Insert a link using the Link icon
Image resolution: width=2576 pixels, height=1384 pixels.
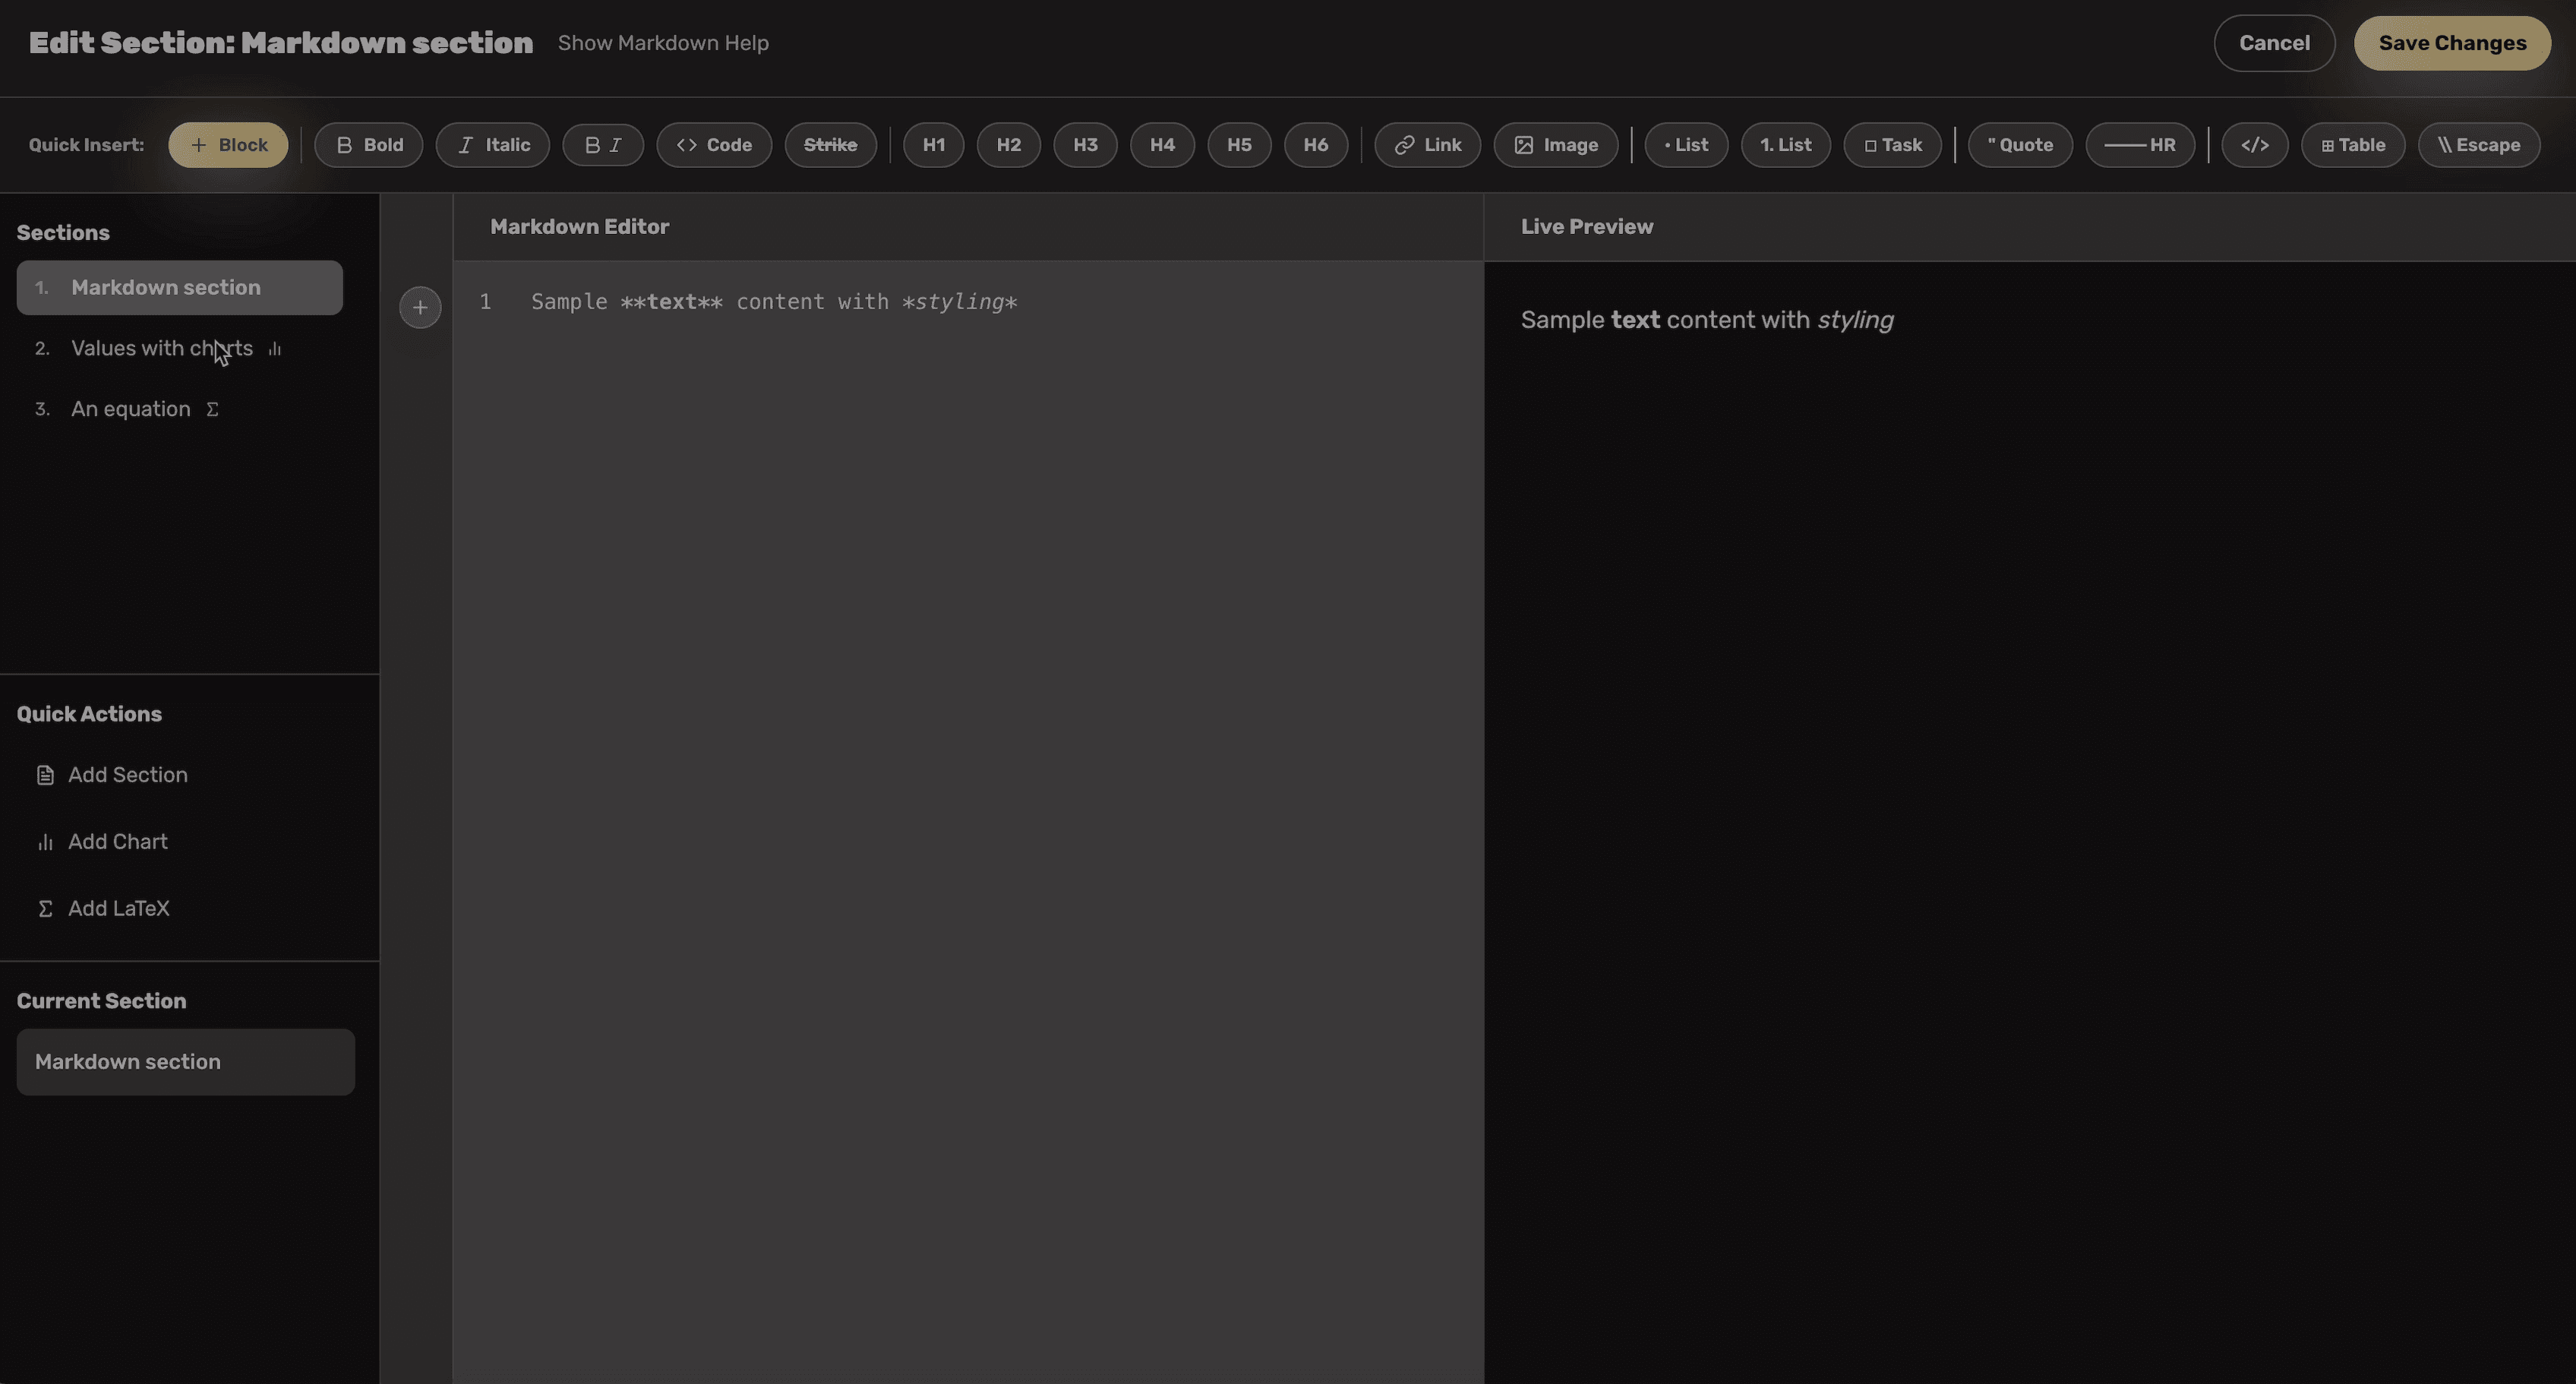(x=1427, y=144)
